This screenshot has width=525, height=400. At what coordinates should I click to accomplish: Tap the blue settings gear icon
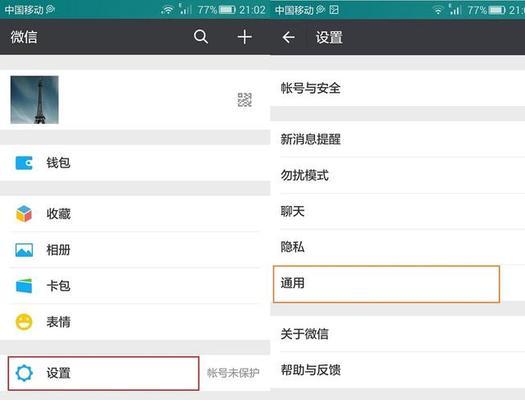[24, 373]
